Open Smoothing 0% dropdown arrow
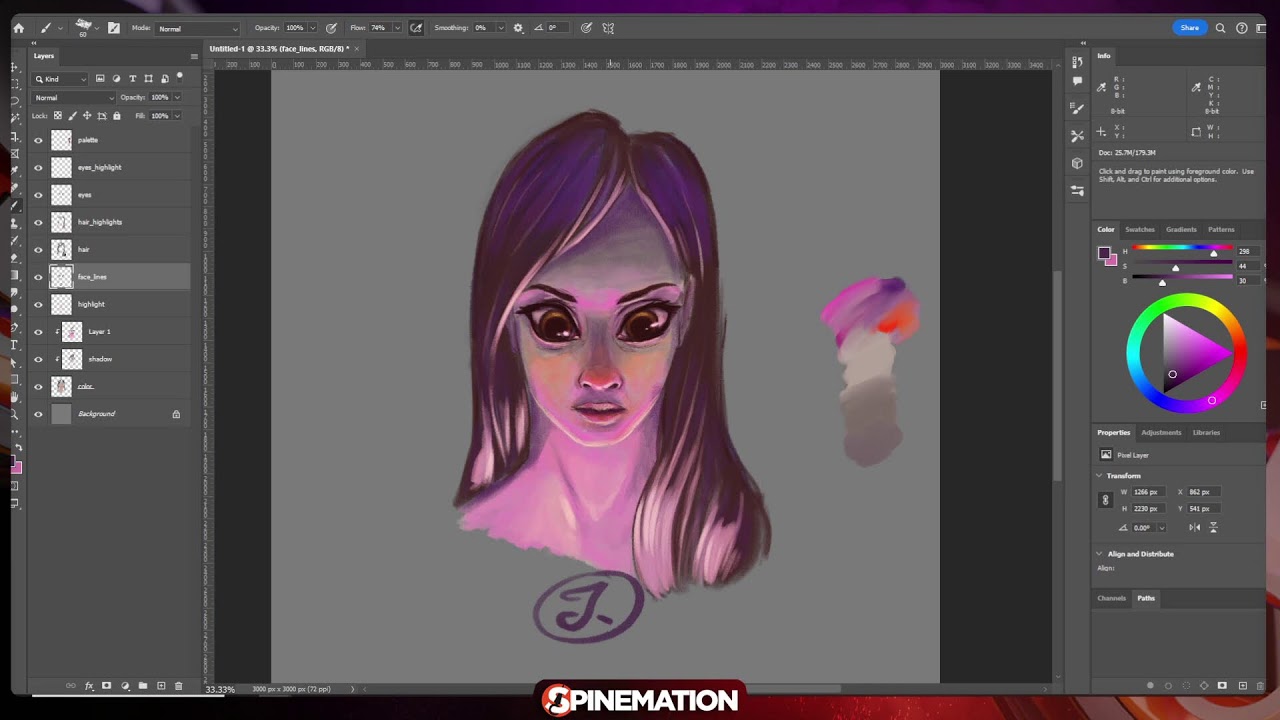1280x720 pixels. tap(501, 28)
